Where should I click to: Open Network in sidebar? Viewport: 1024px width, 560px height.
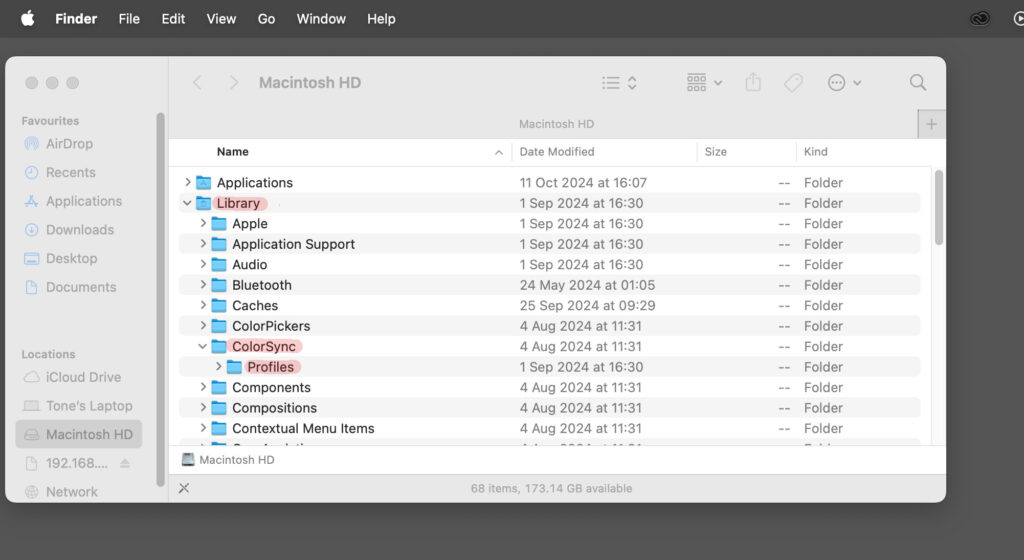(x=61, y=492)
